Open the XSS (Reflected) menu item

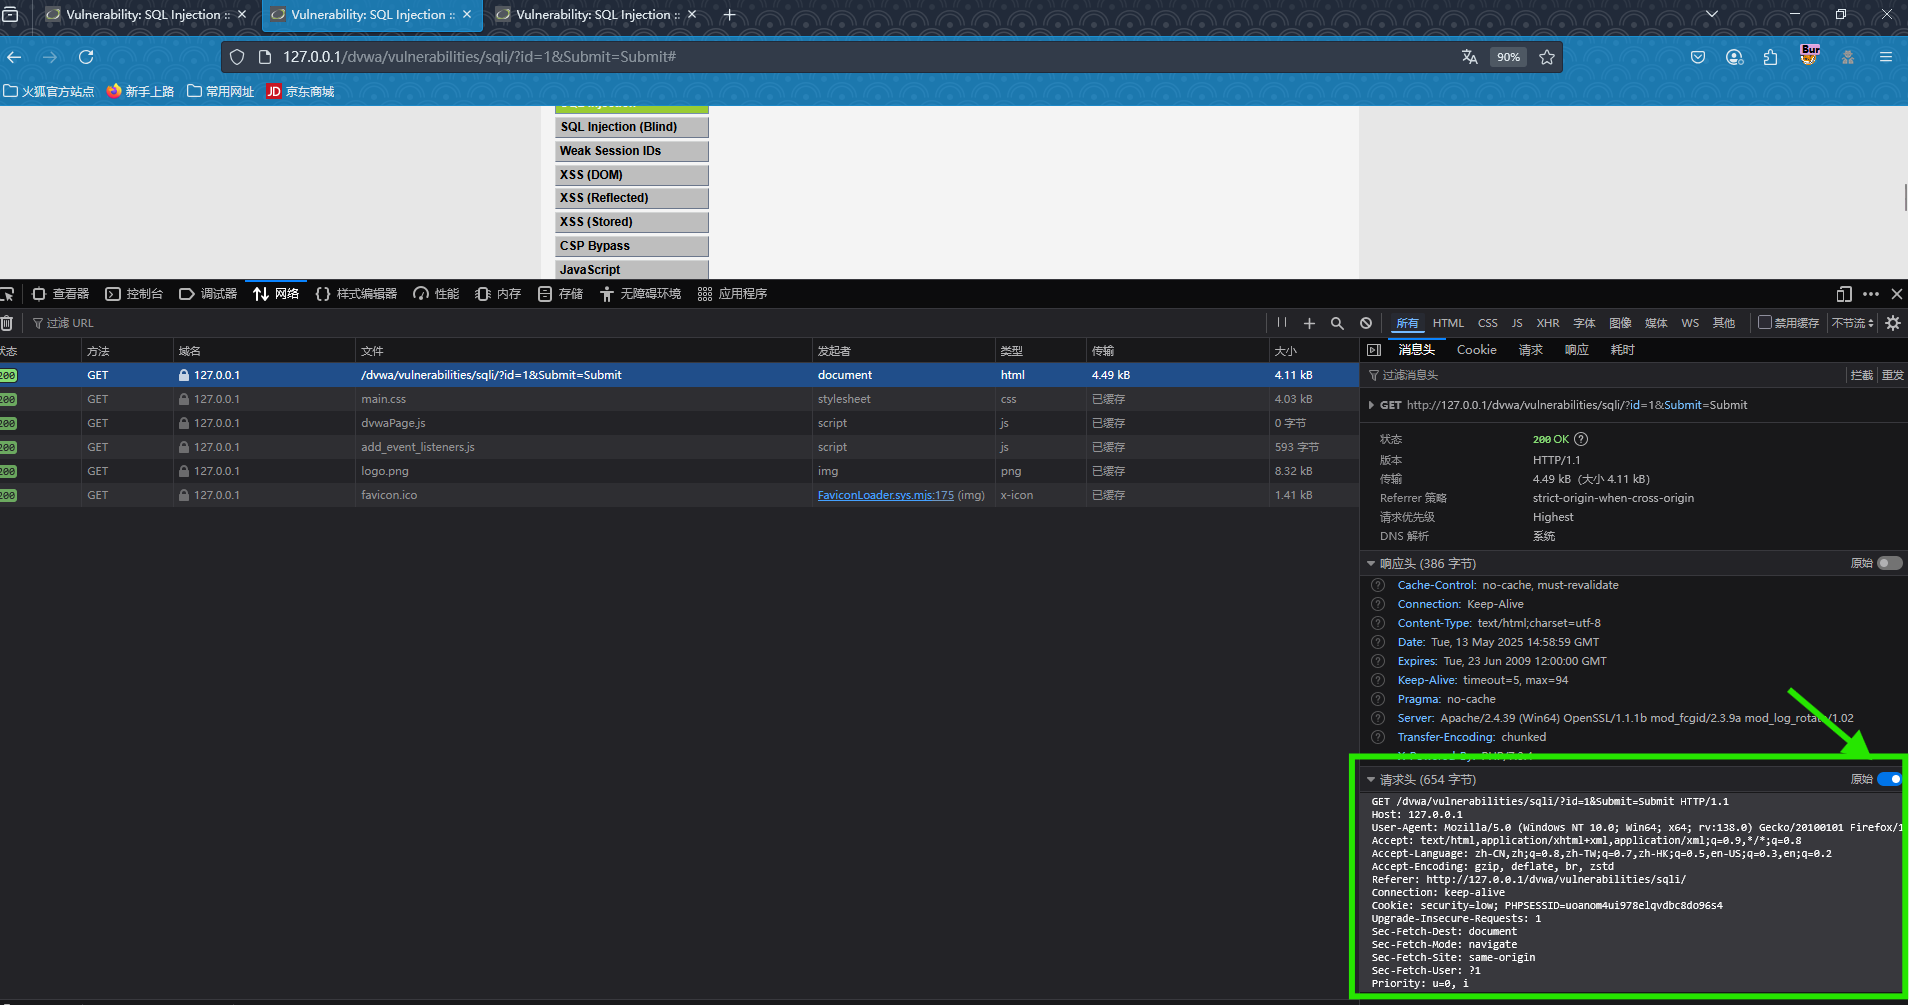[x=632, y=198]
